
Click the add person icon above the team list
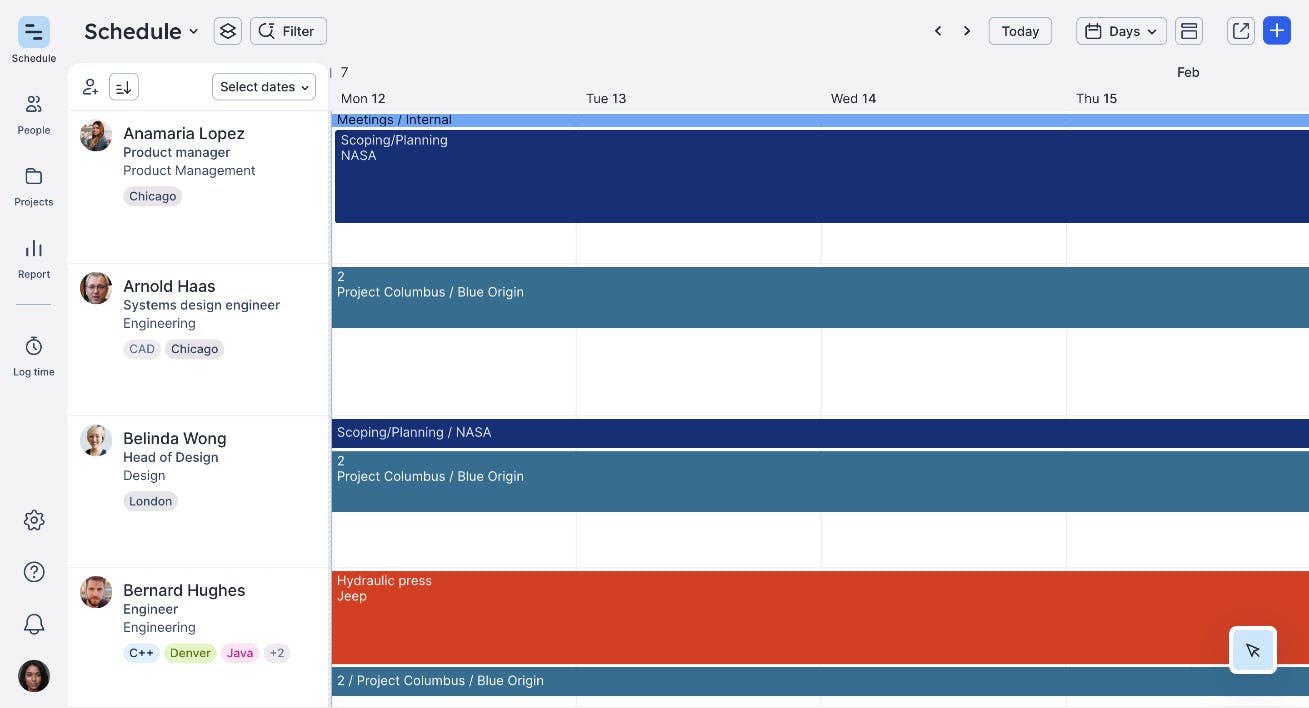(90, 87)
